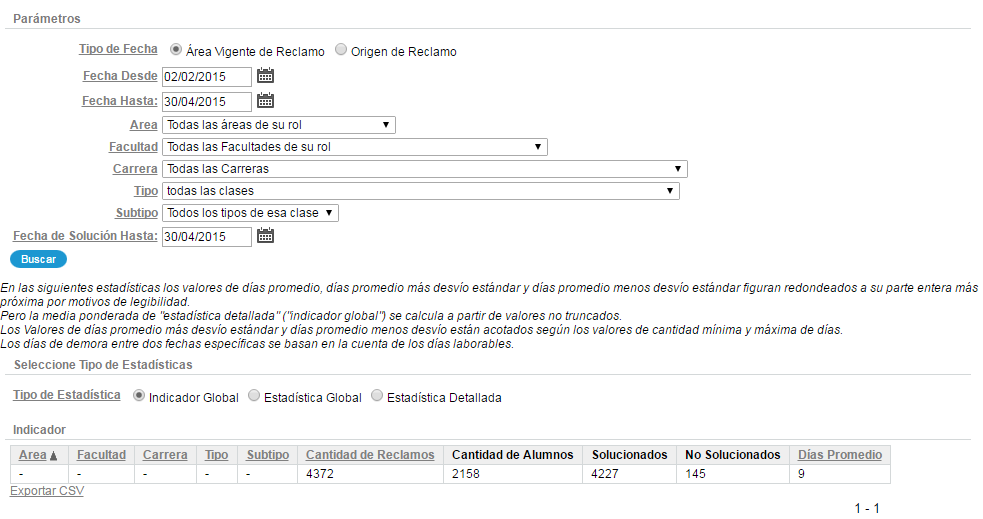Screen dimensions: 983x519
Task: Expand the Facultad dropdown
Action: pos(354,147)
